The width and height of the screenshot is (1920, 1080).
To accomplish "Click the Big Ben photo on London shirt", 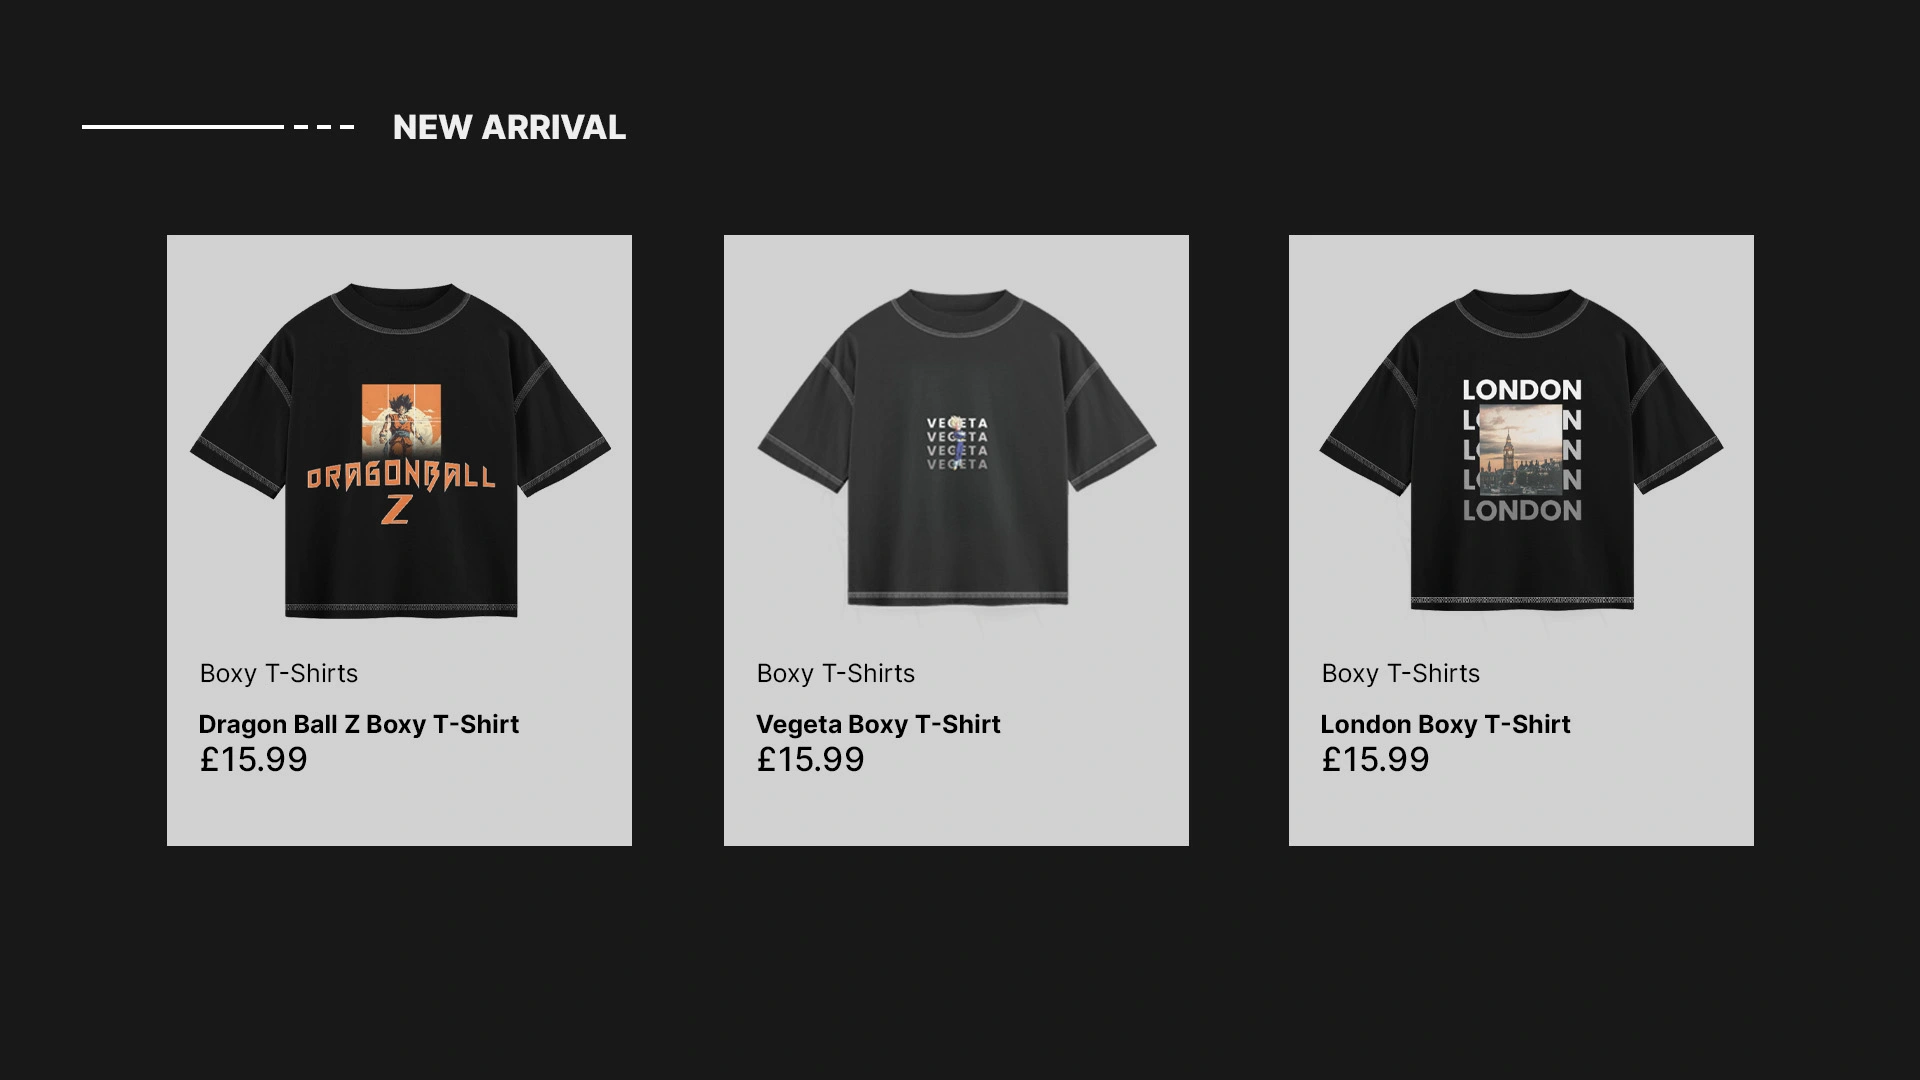I will [1521, 449].
